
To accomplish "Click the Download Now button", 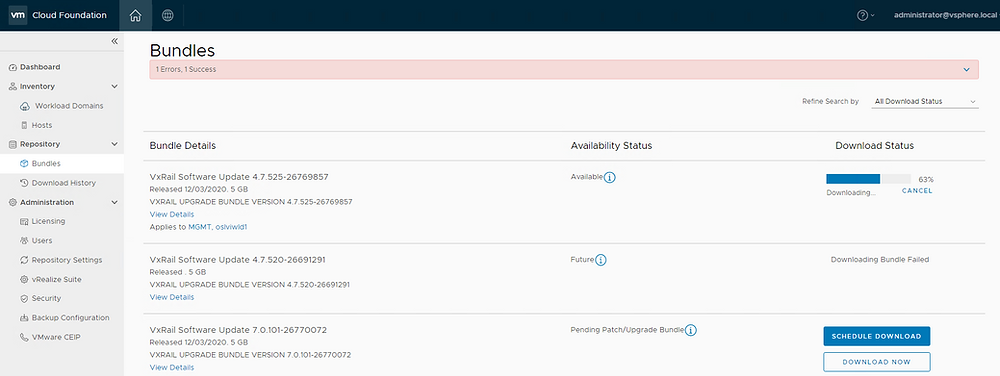I will 877,362.
